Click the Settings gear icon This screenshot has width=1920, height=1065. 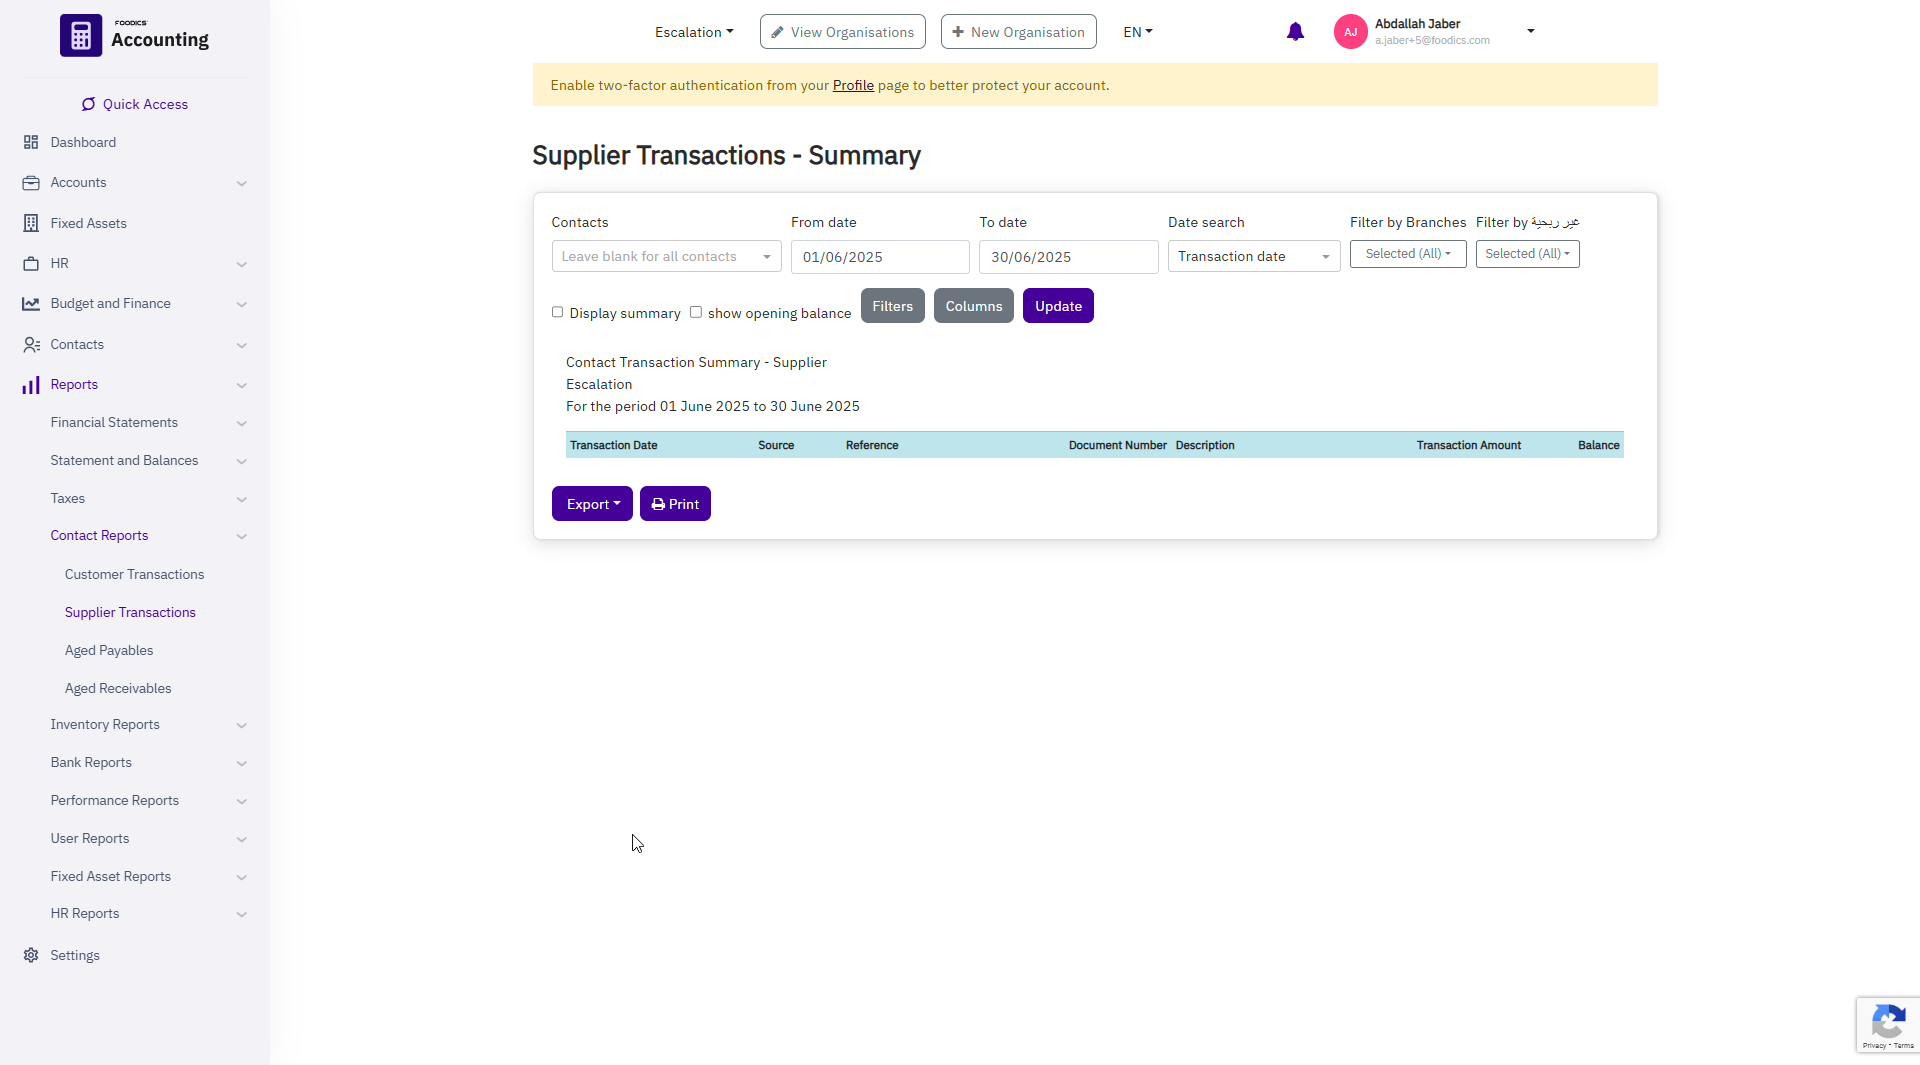tap(31, 955)
